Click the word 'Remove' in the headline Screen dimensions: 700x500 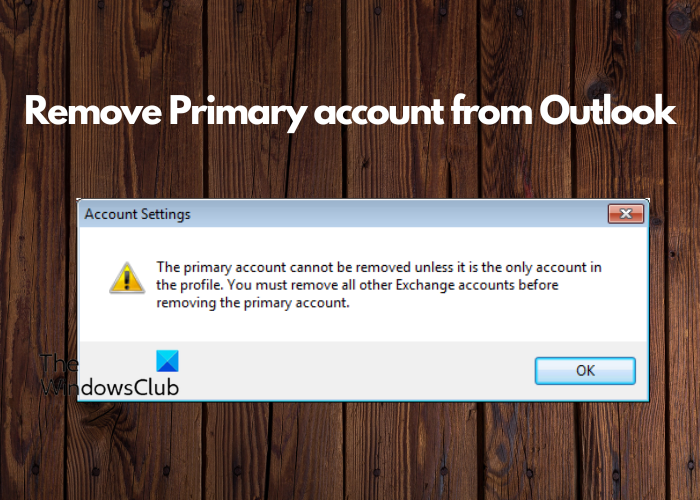coord(93,111)
